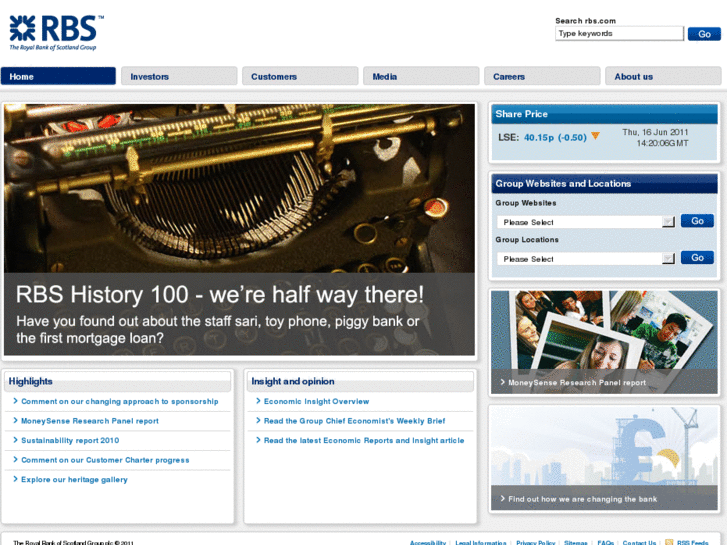Open the Accessibility footer link
The height and width of the screenshot is (545, 727).
[x=428, y=542]
